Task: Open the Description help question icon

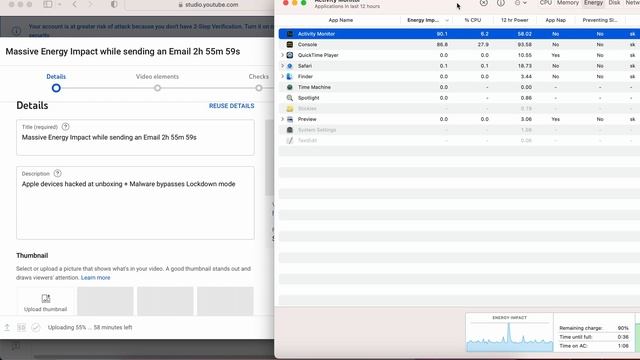Action: click(x=58, y=173)
